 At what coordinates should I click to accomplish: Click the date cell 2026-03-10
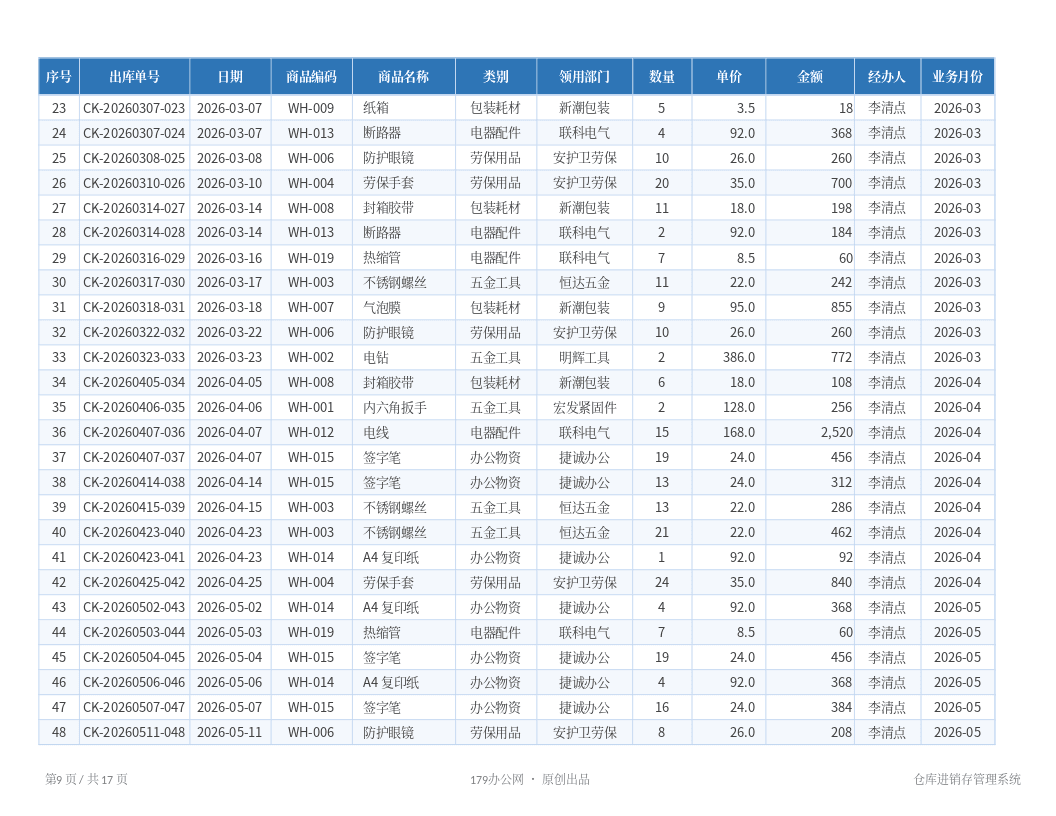pyautogui.click(x=230, y=183)
